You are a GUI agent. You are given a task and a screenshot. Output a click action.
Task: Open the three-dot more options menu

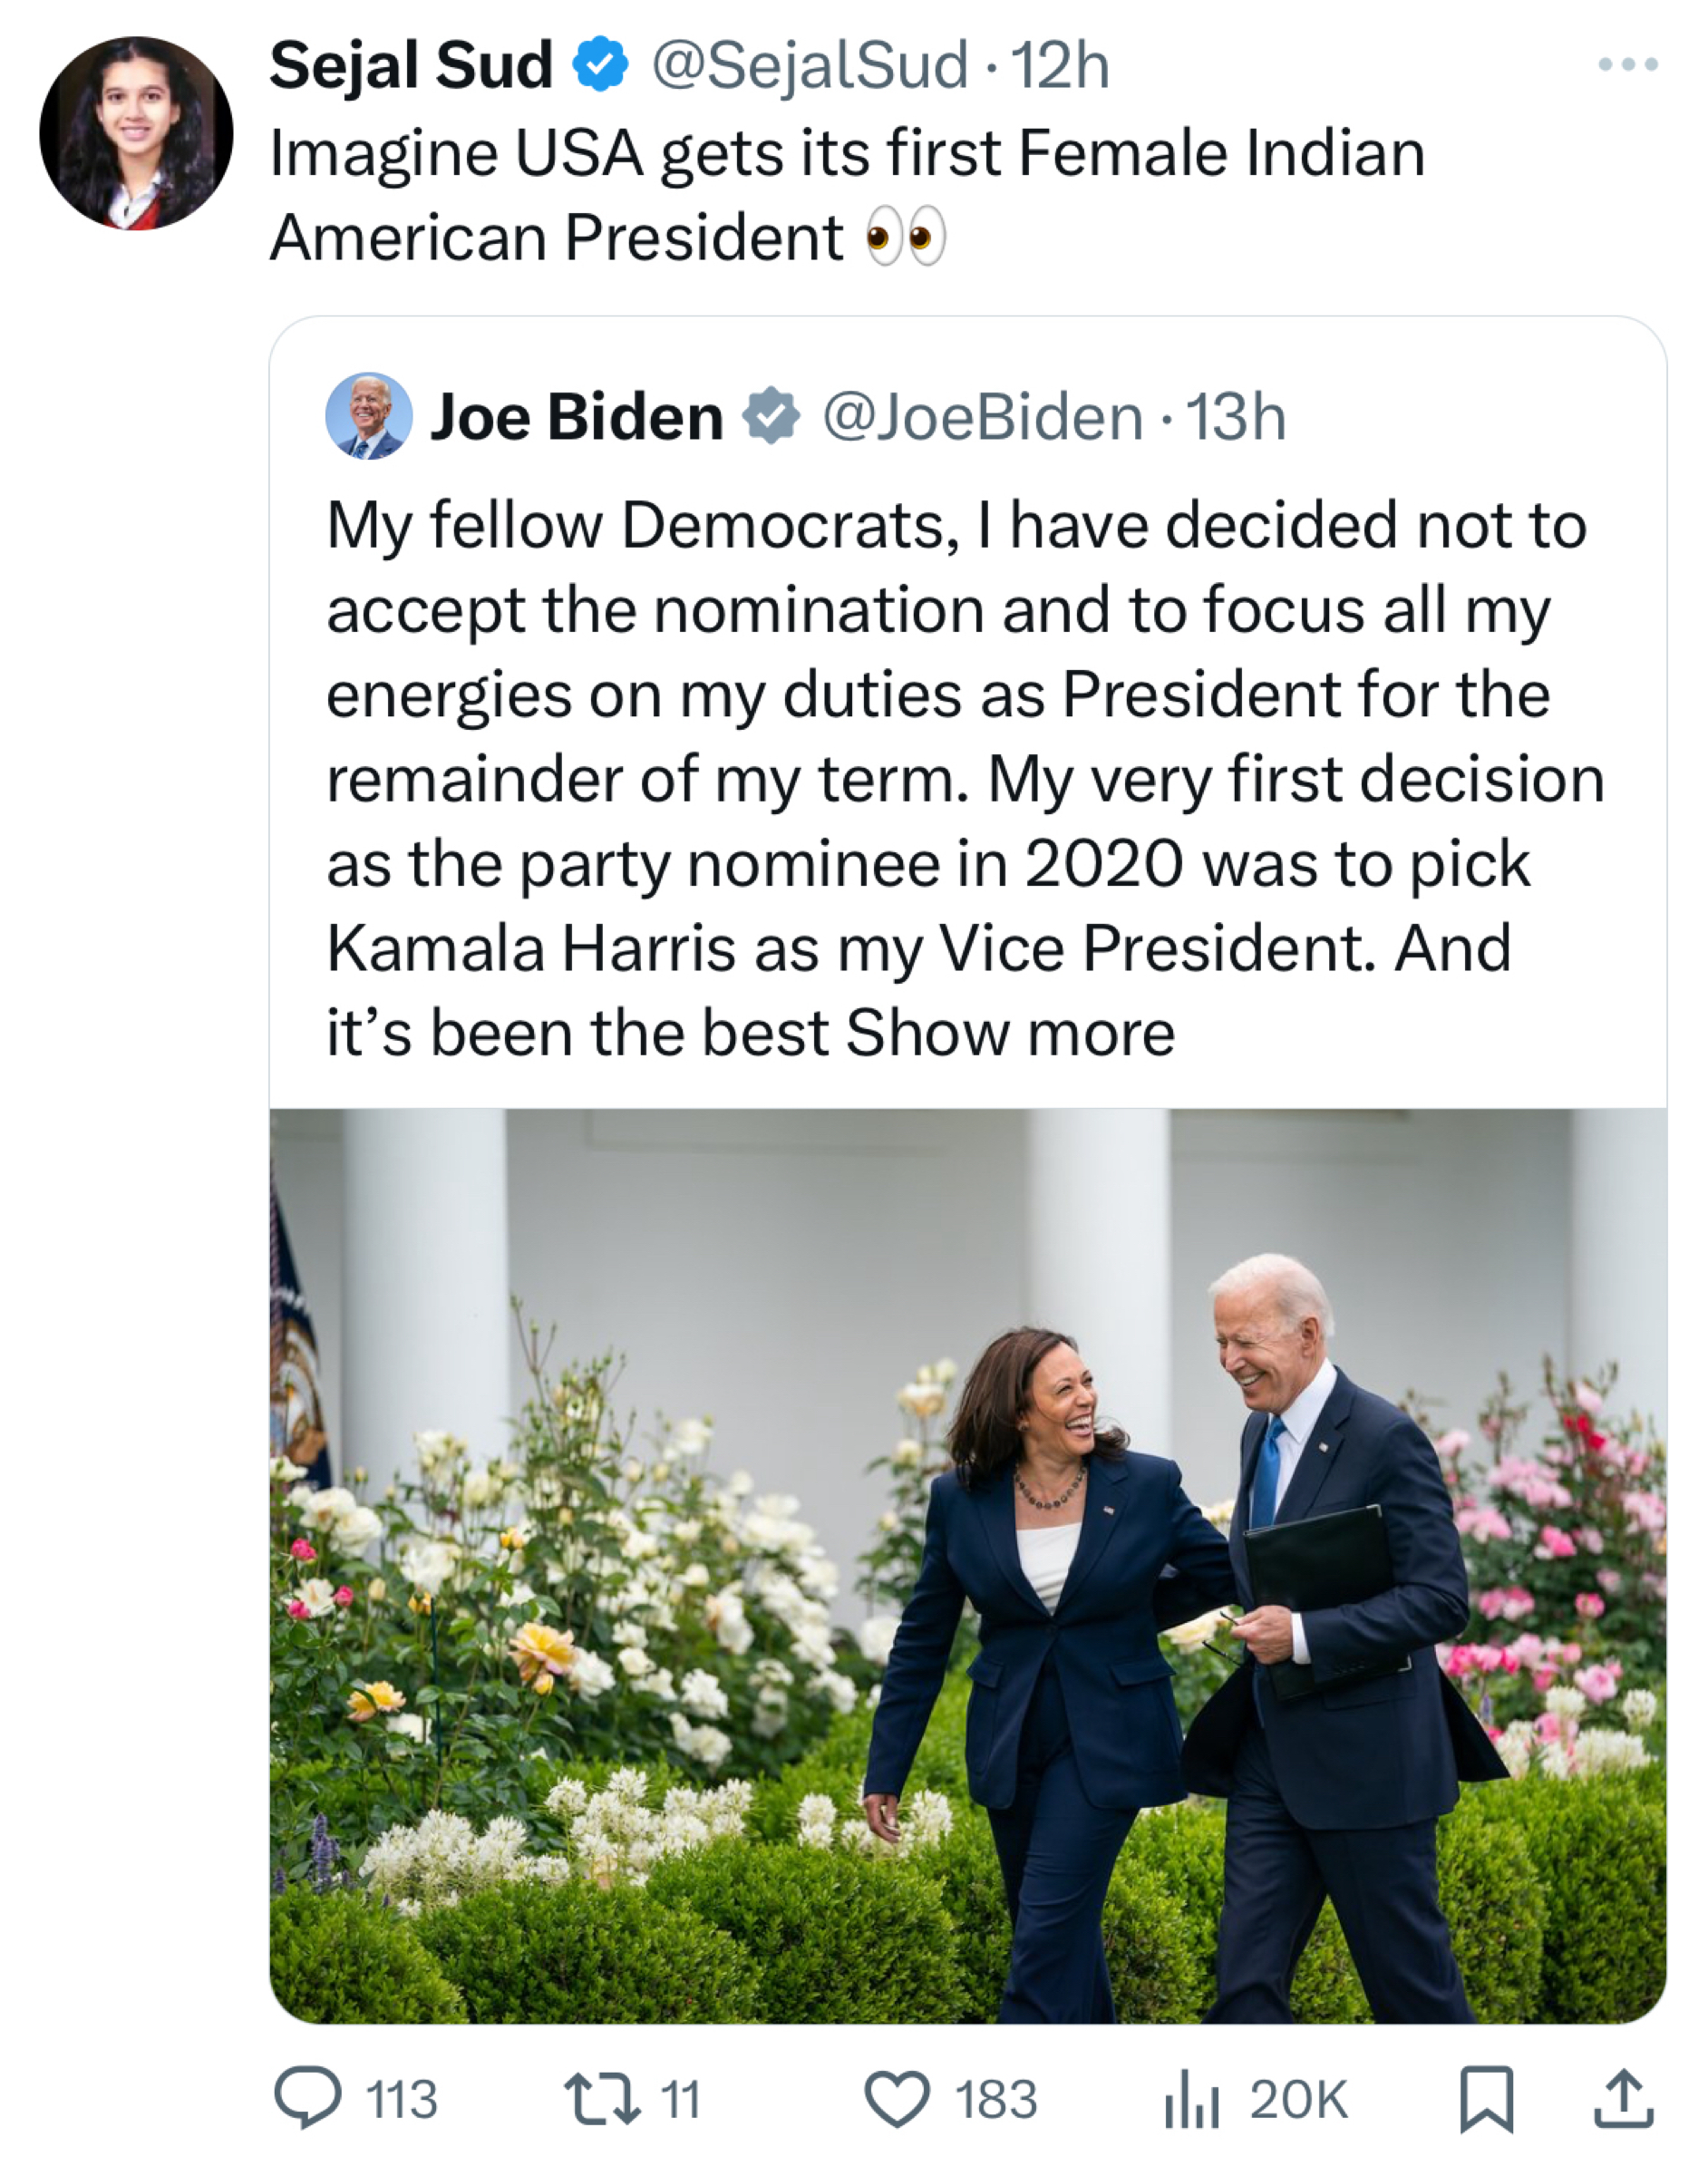tap(1628, 65)
